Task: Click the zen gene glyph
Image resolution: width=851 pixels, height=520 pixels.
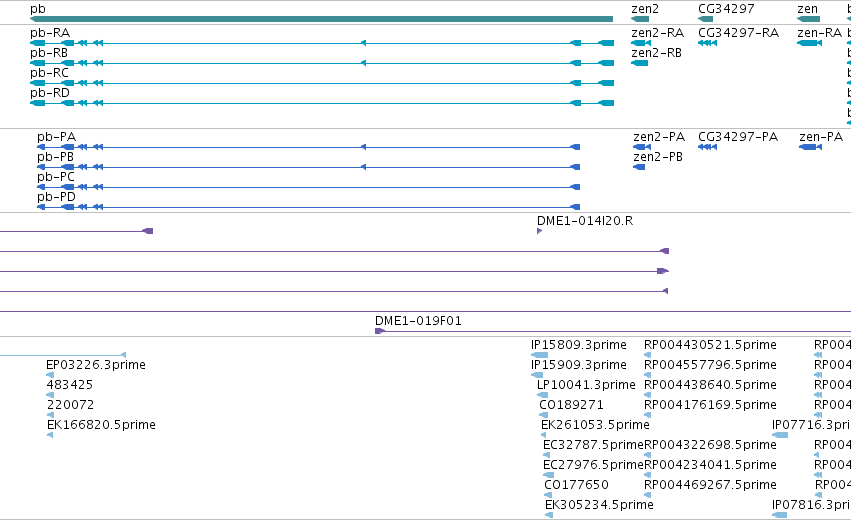Action: pos(808,19)
